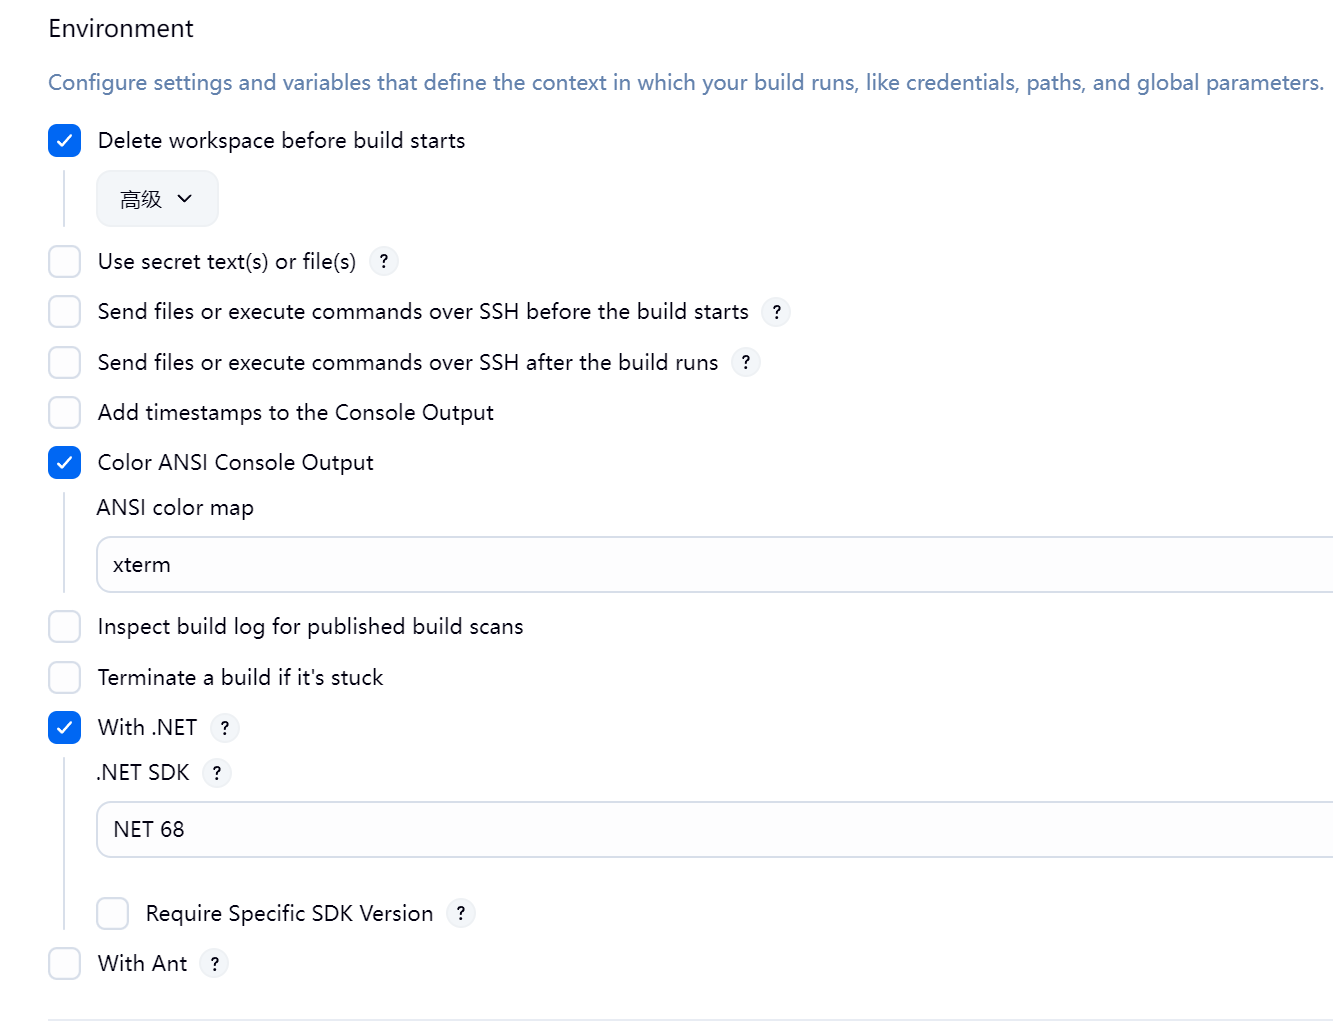1333x1036 pixels.
Task: Show help for SSH after the build runs
Action: coord(746,362)
